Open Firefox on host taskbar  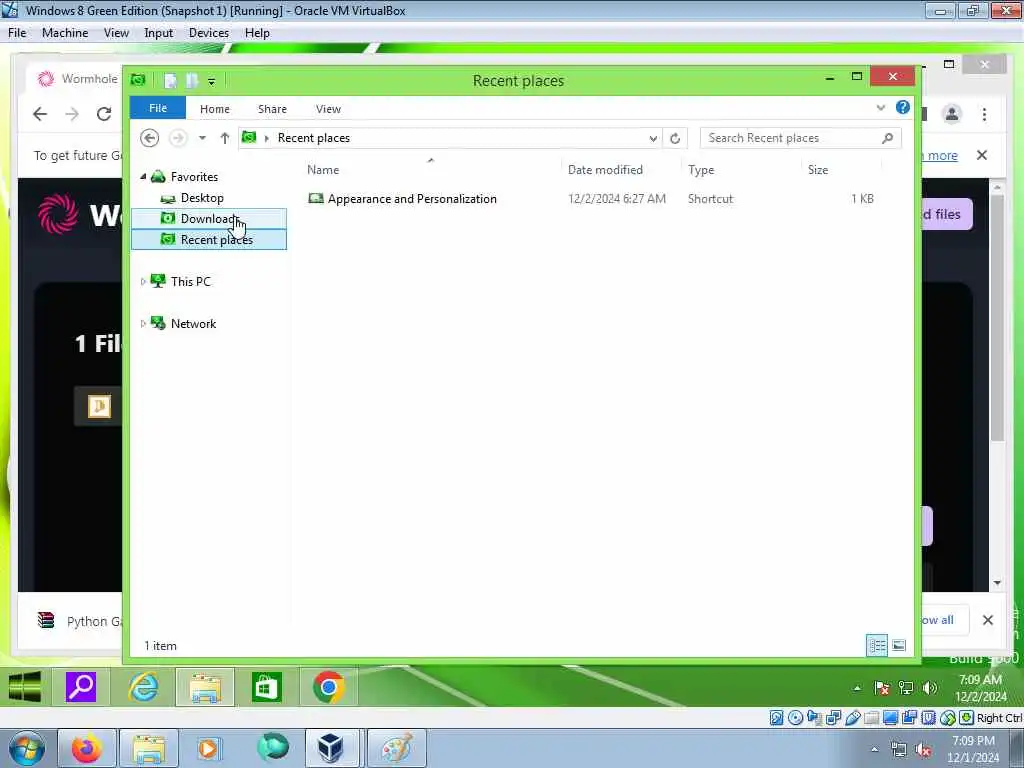(87, 748)
